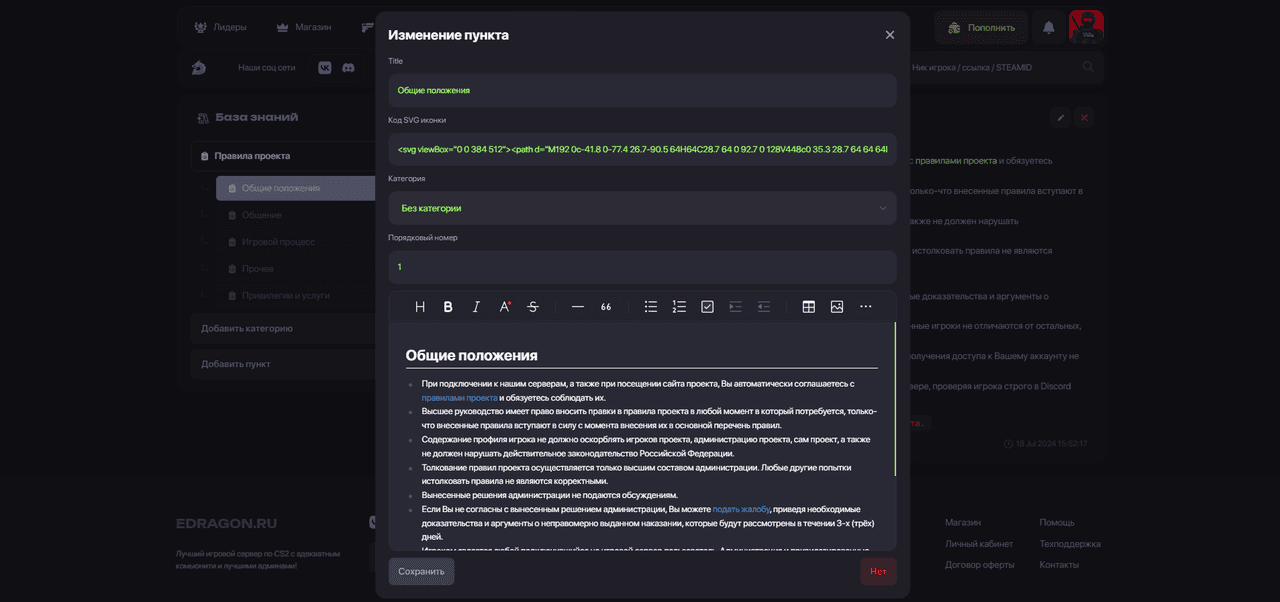Screen dimensions: 1280x602
Task: Click the Title input field
Action: click(x=642, y=90)
